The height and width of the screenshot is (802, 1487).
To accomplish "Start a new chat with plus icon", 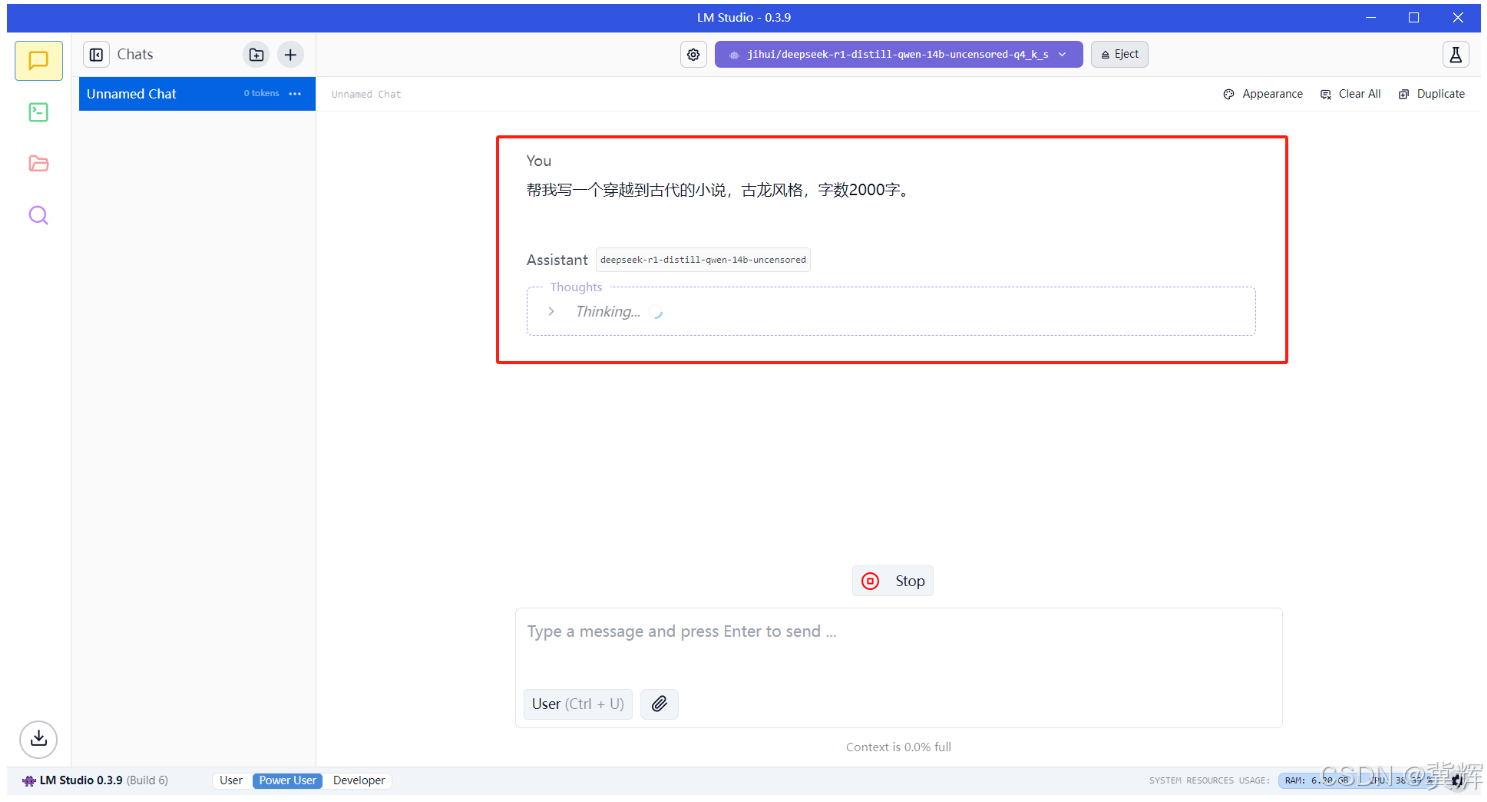I will coord(290,55).
